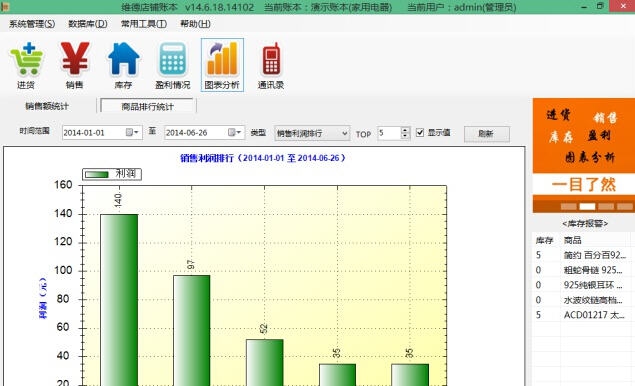Click the TOP value input field

[x=390, y=133]
